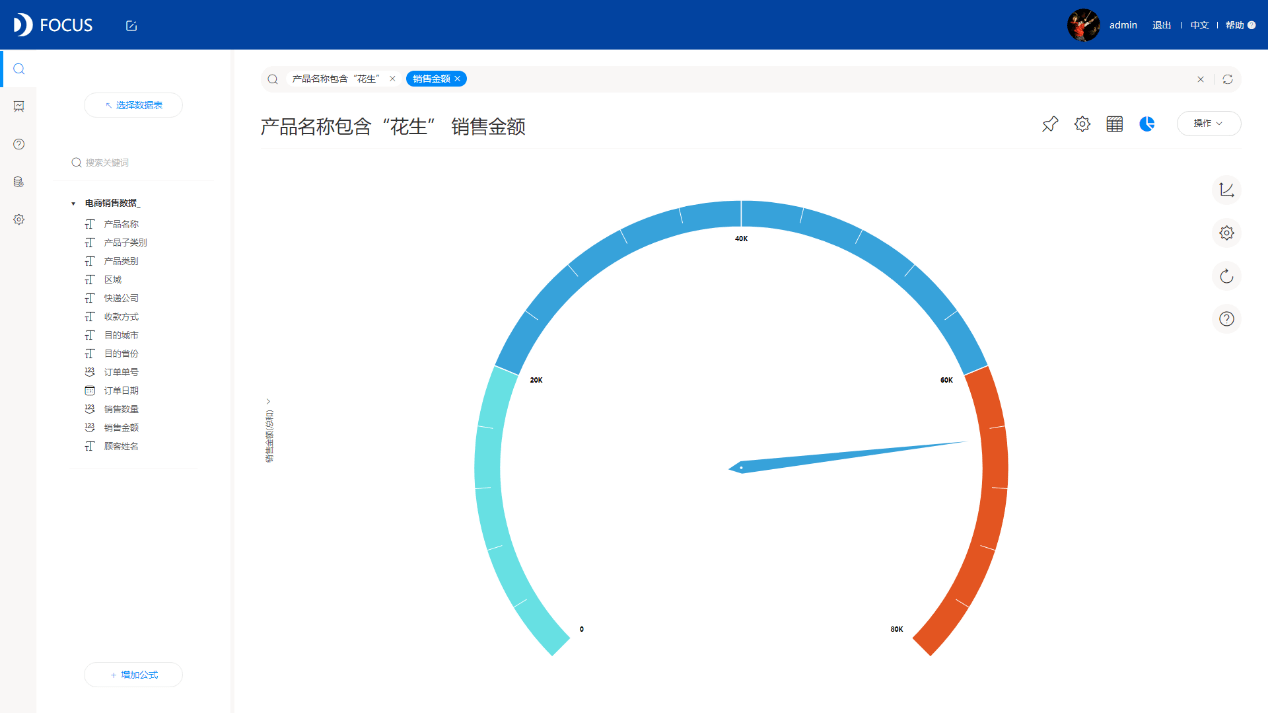Refresh the search using the sync icon
Image resolution: width=1268 pixels, height=713 pixels.
[1228, 79]
